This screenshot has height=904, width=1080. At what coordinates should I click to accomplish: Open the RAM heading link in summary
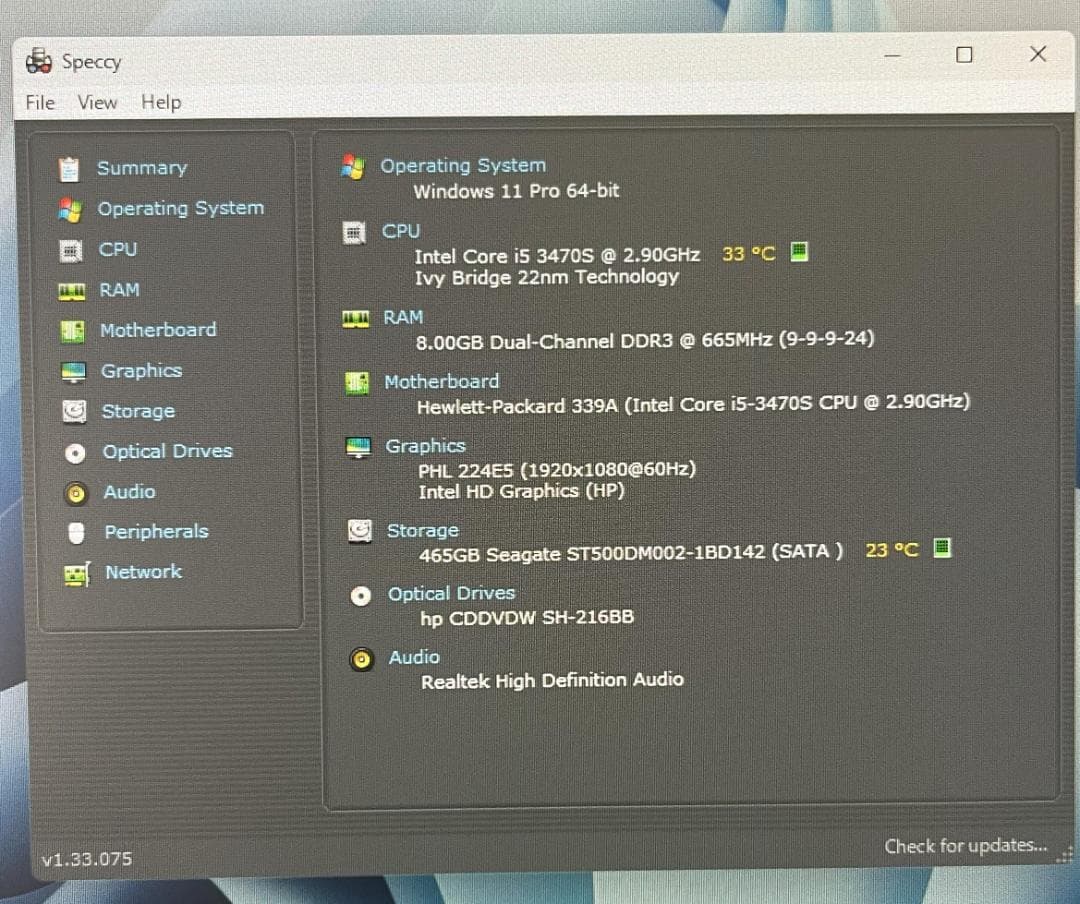coord(403,318)
